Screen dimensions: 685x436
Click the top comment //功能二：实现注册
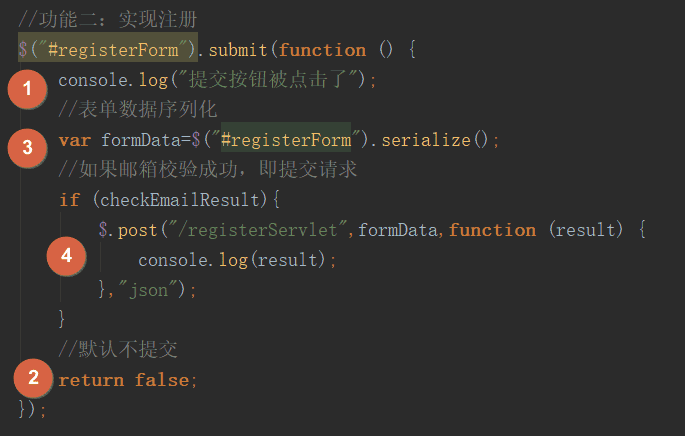108,19
